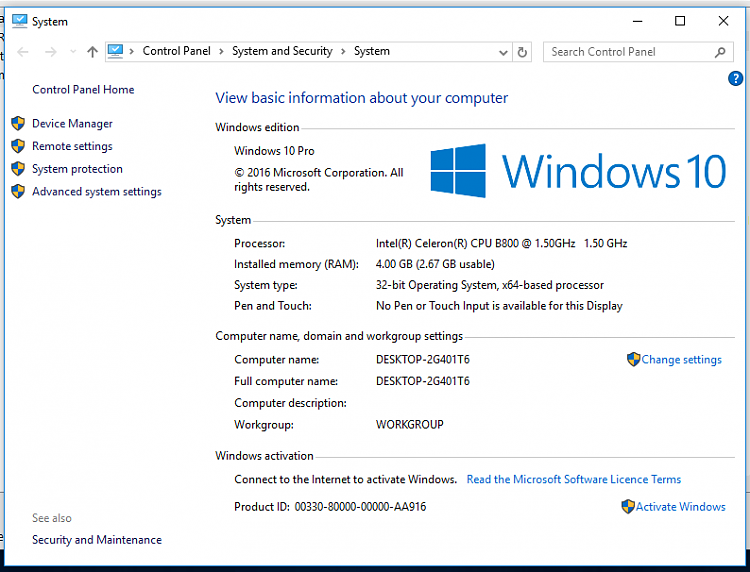
Task: Expand the address bar history dropdown
Action: tap(503, 52)
